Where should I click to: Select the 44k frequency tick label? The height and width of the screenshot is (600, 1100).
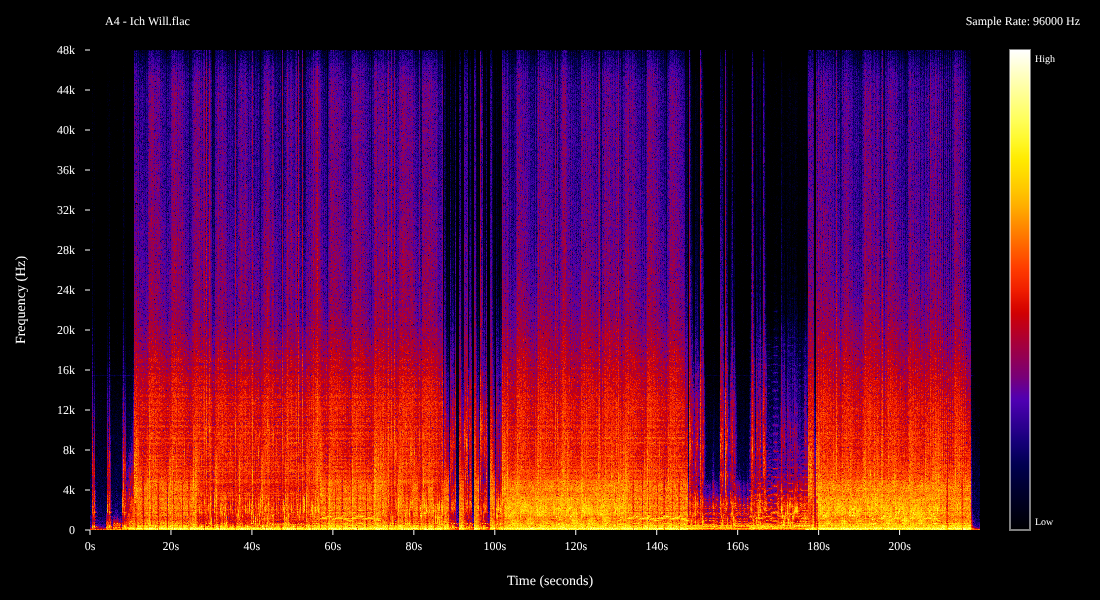pos(66,90)
